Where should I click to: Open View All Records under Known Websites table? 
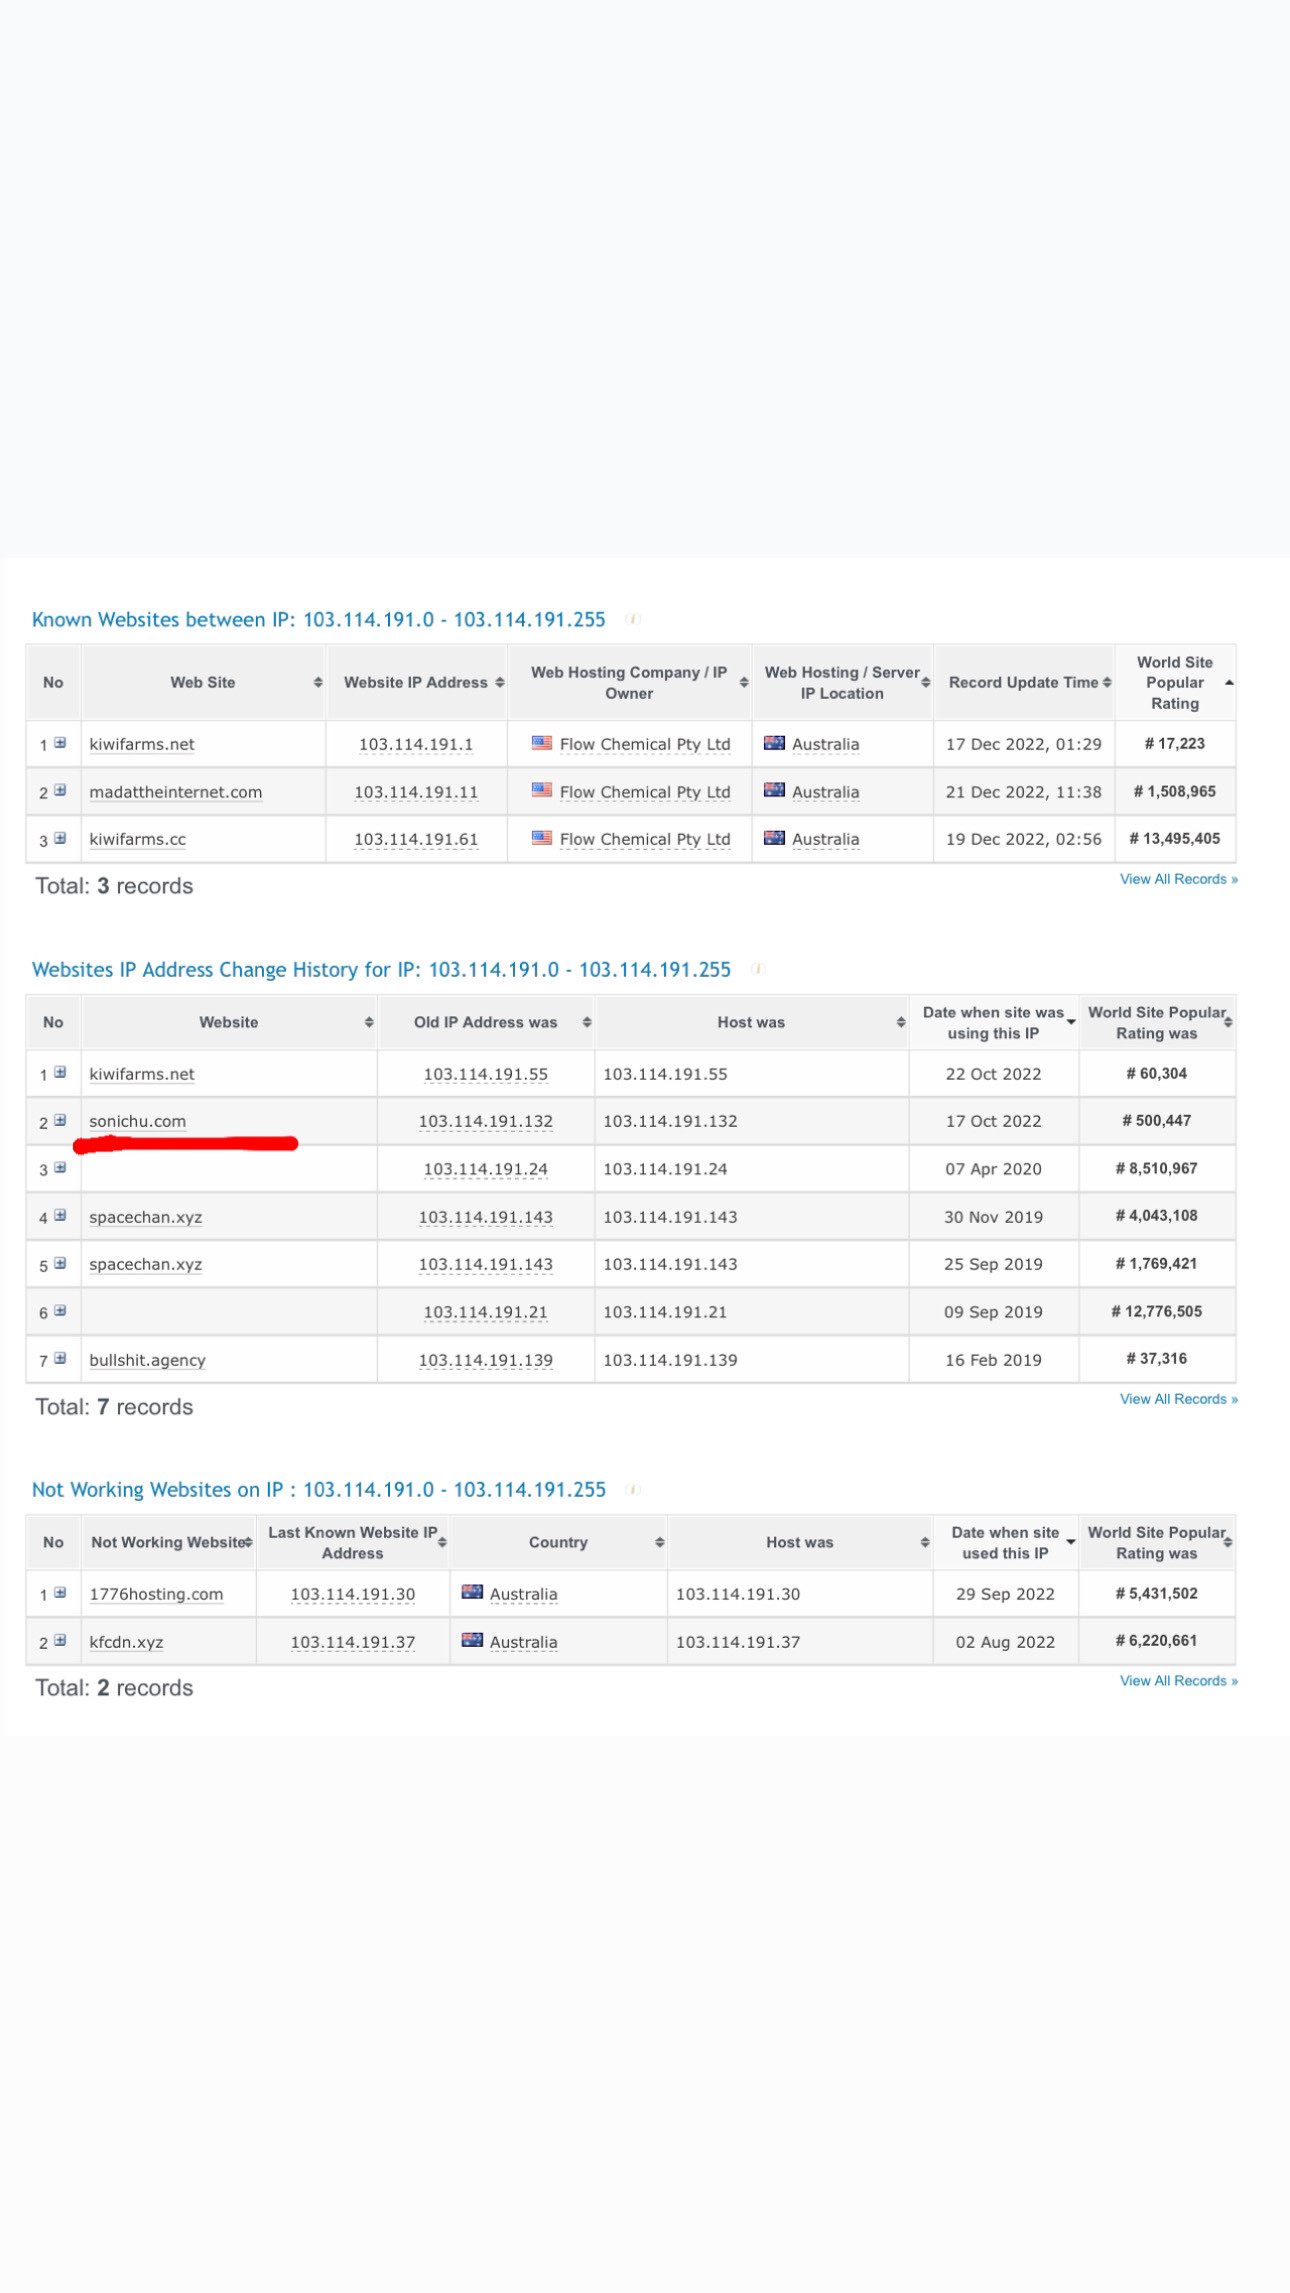coord(1178,879)
